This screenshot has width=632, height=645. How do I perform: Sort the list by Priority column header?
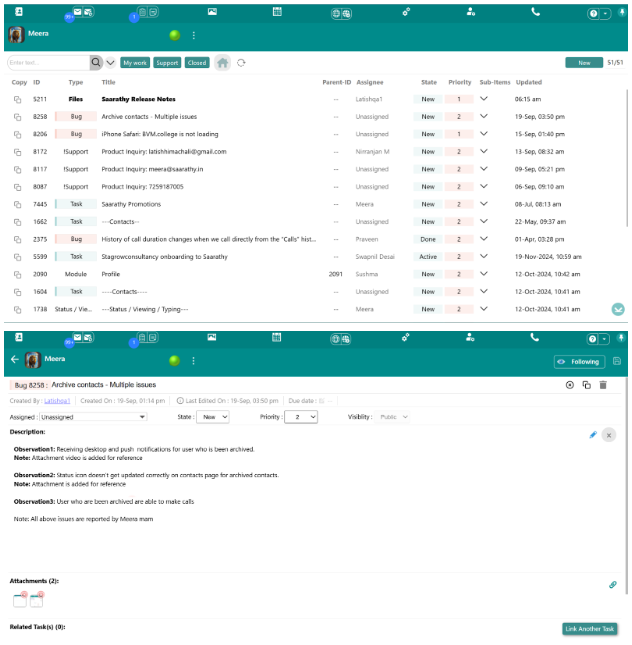(459, 82)
